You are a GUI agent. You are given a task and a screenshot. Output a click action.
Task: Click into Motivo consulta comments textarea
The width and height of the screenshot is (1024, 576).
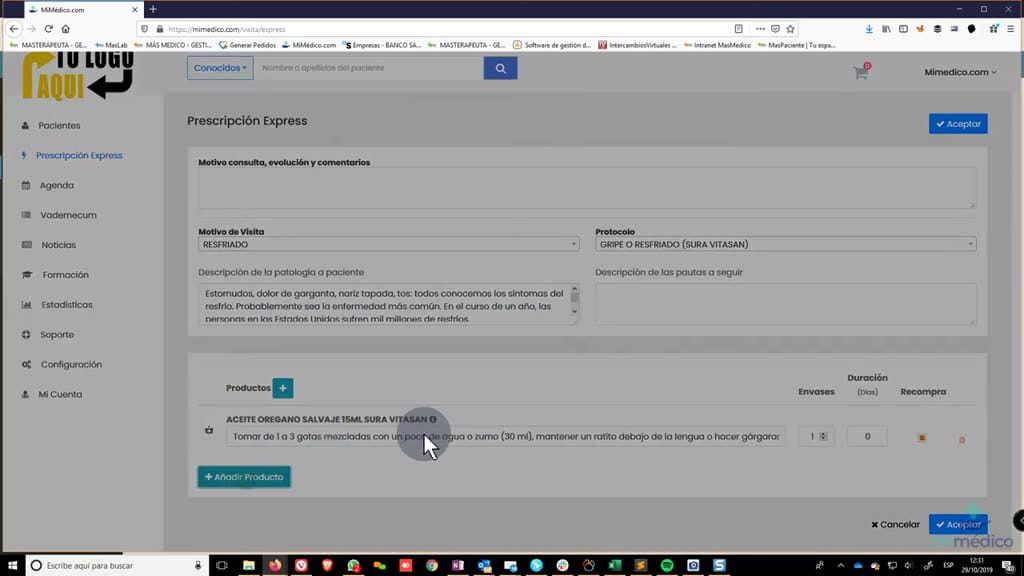pyautogui.click(x=587, y=188)
